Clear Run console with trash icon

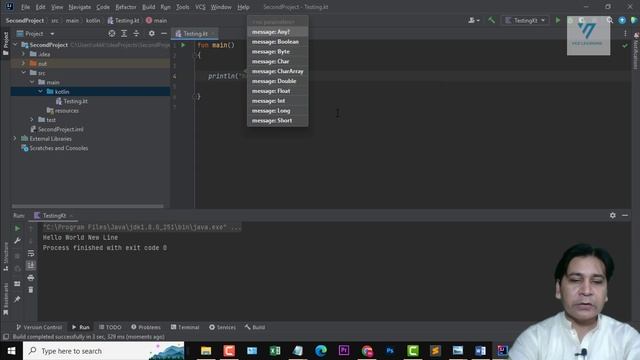31,290
